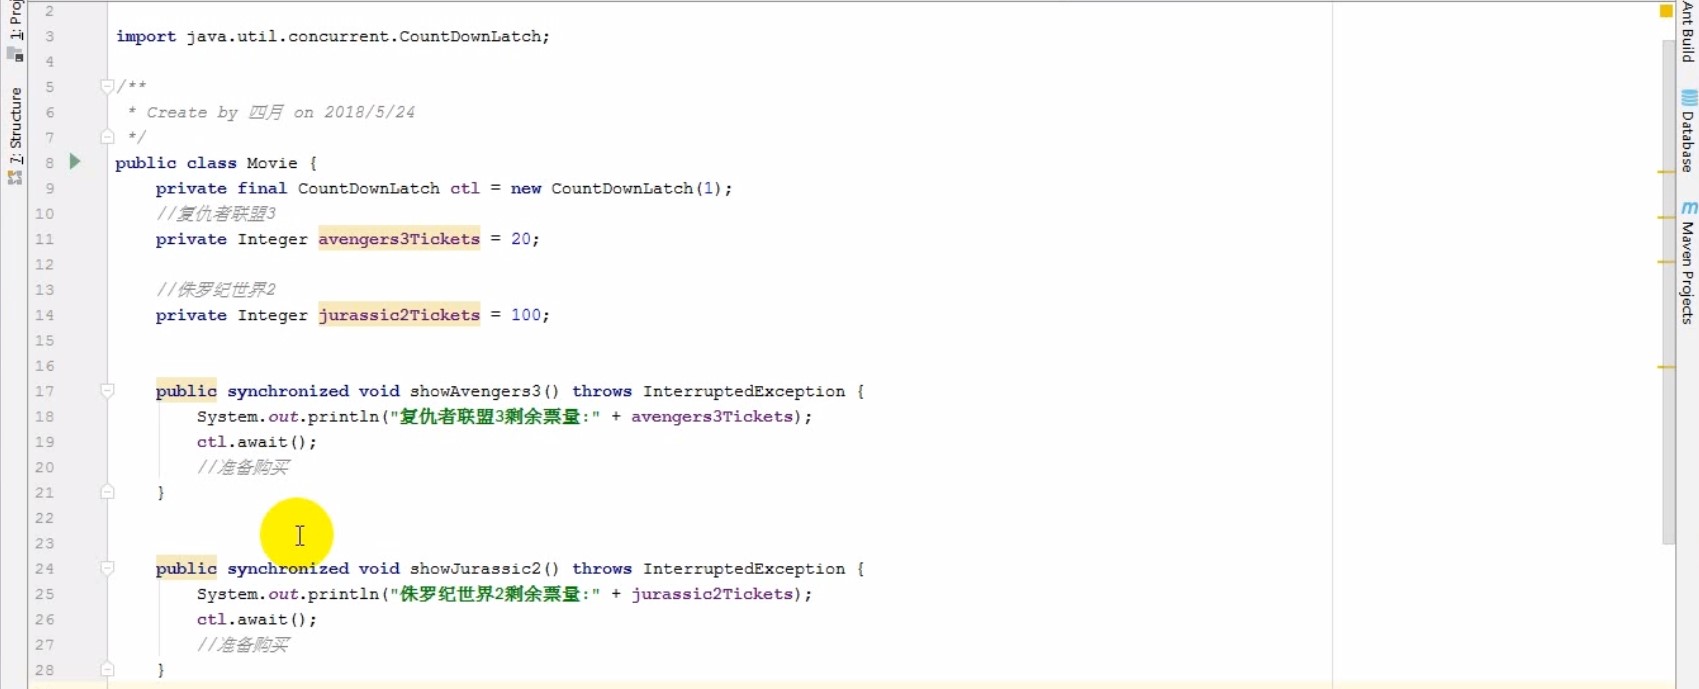Click the //准备购买 comment on line 20

point(243,467)
